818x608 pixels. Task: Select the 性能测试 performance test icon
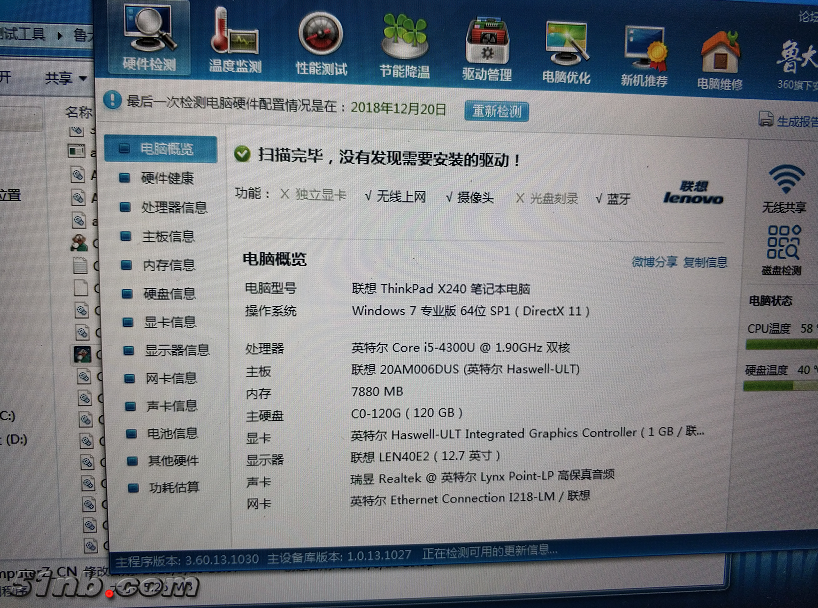click(x=321, y=42)
